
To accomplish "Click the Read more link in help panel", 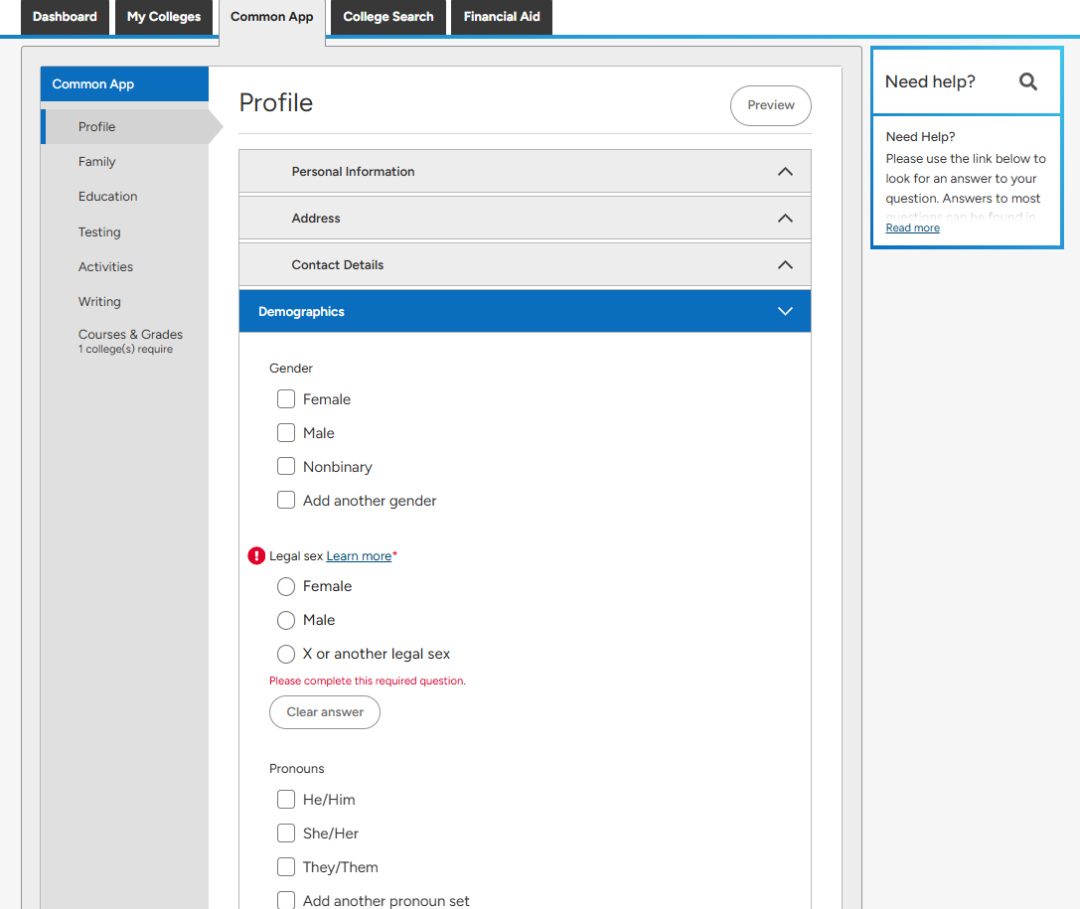I will coord(913,228).
